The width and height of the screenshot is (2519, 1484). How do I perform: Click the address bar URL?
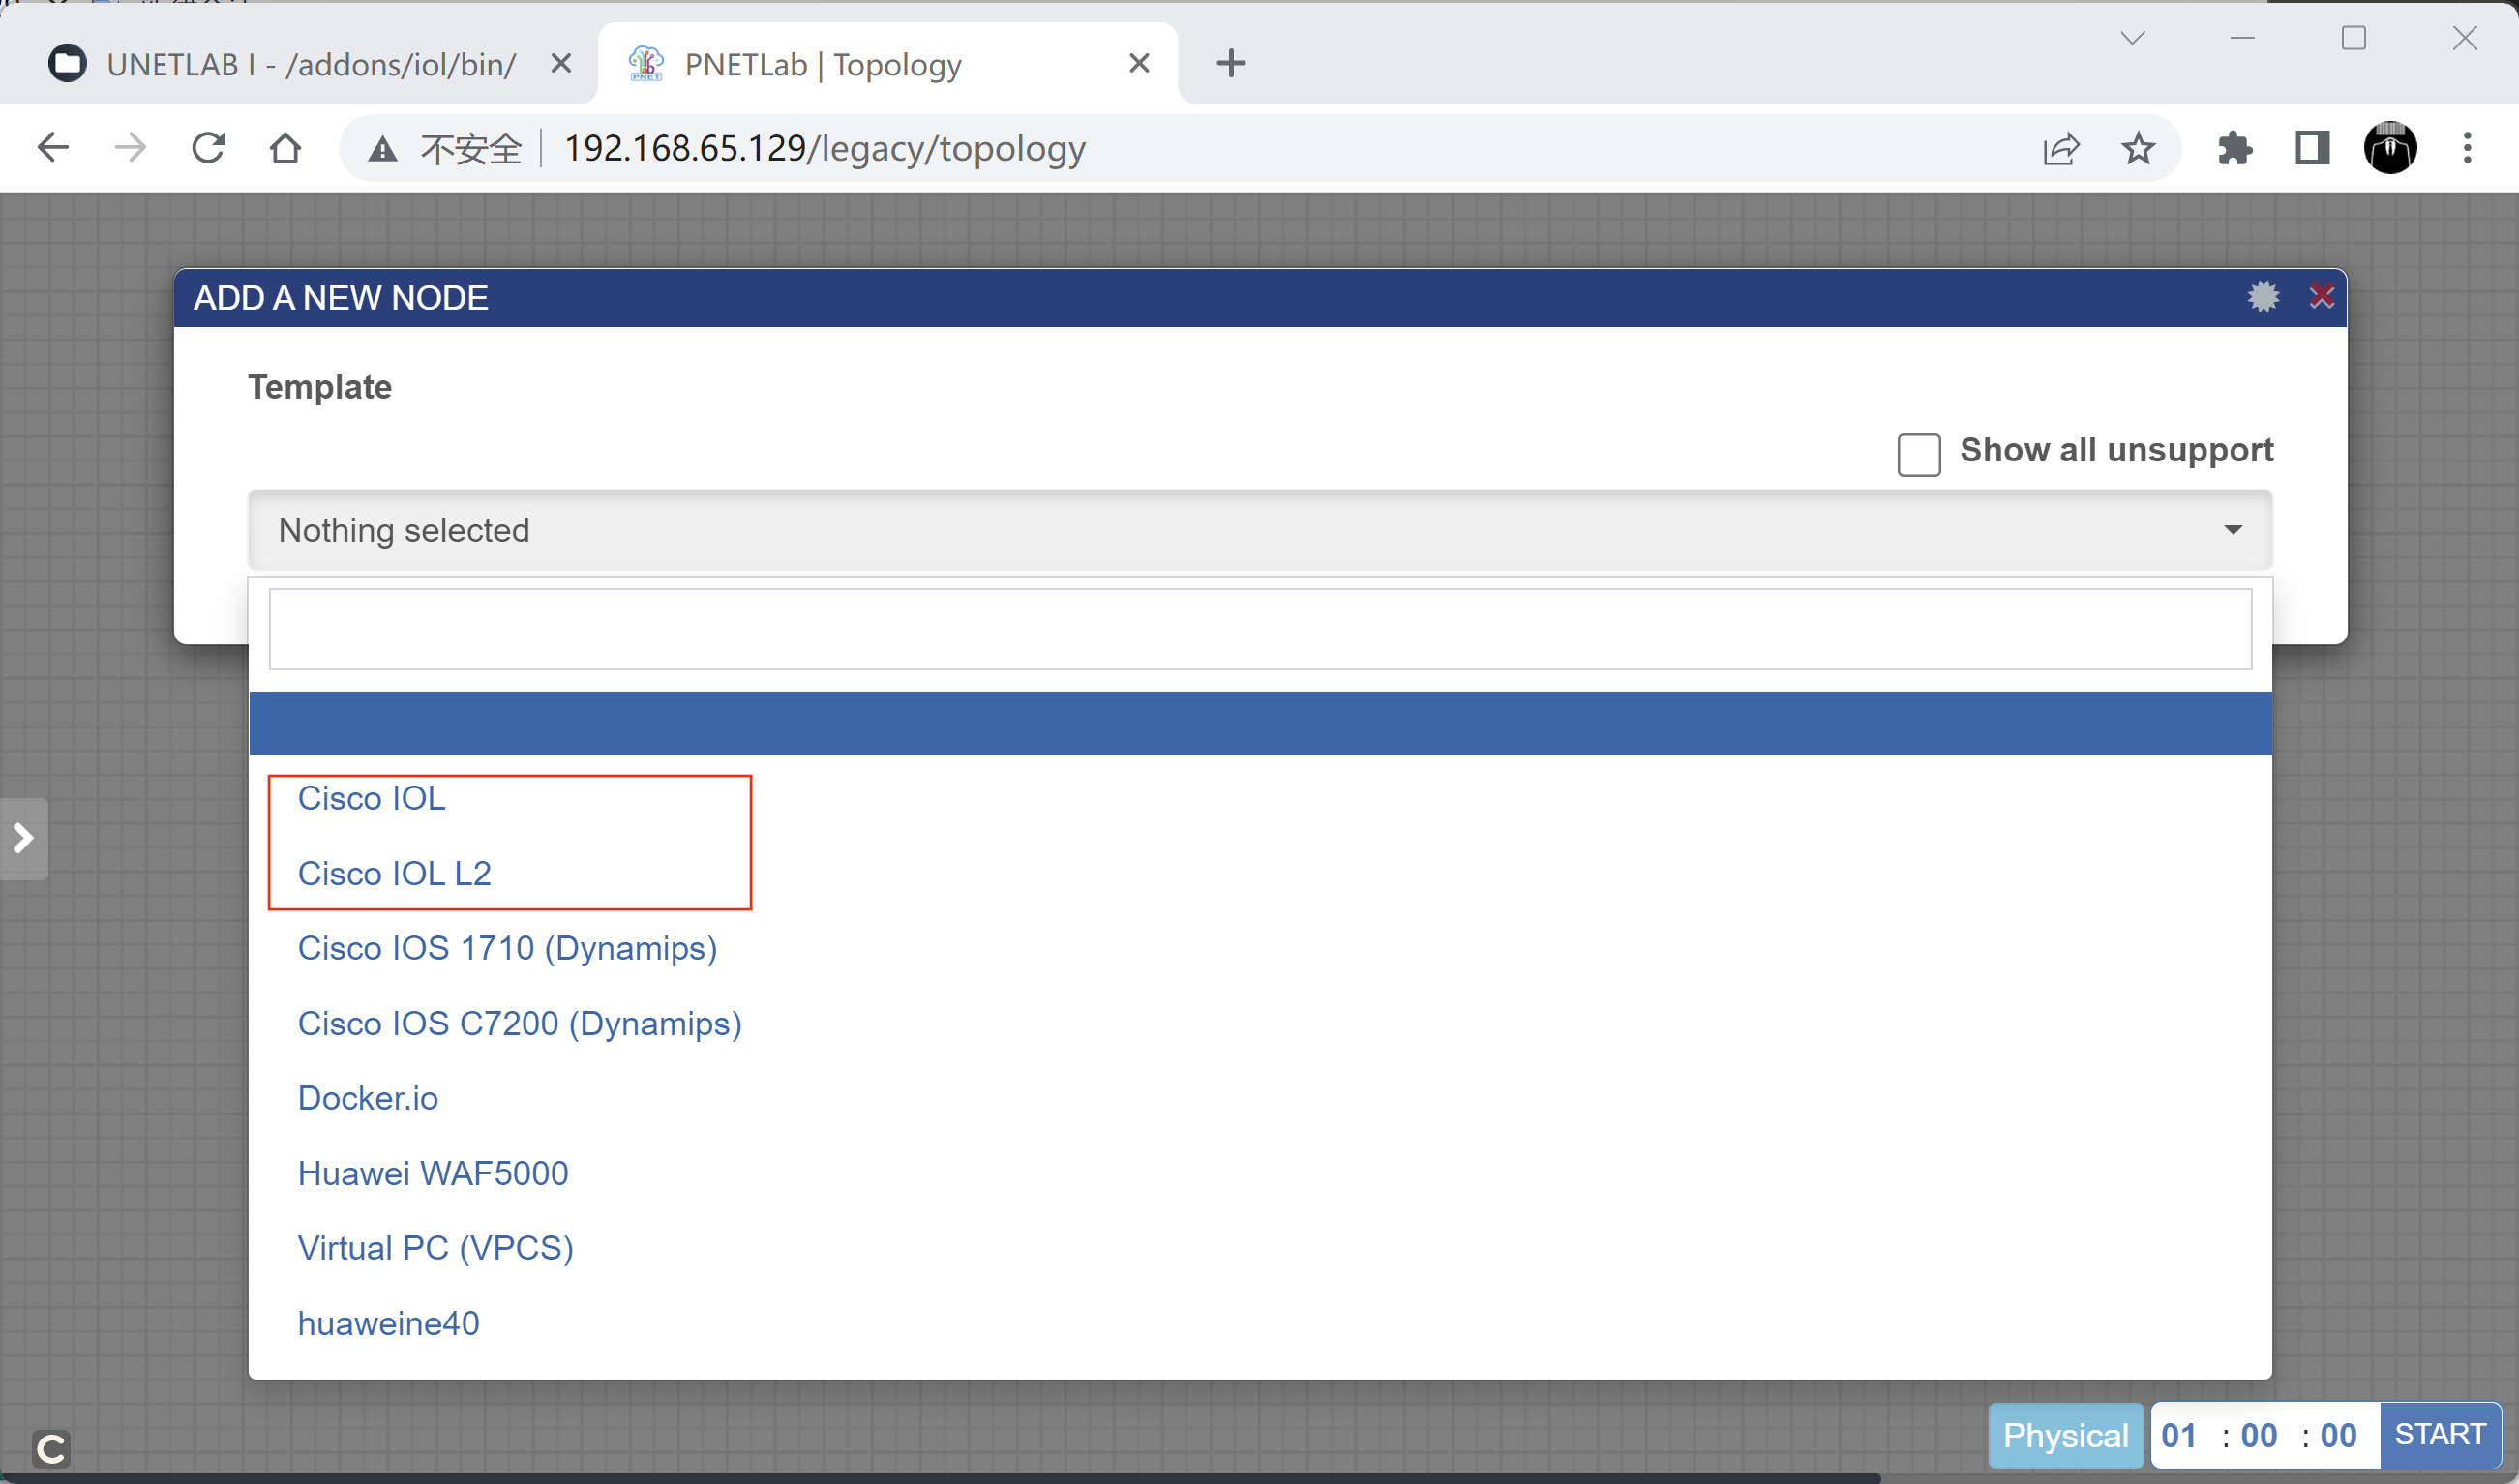coord(825,148)
